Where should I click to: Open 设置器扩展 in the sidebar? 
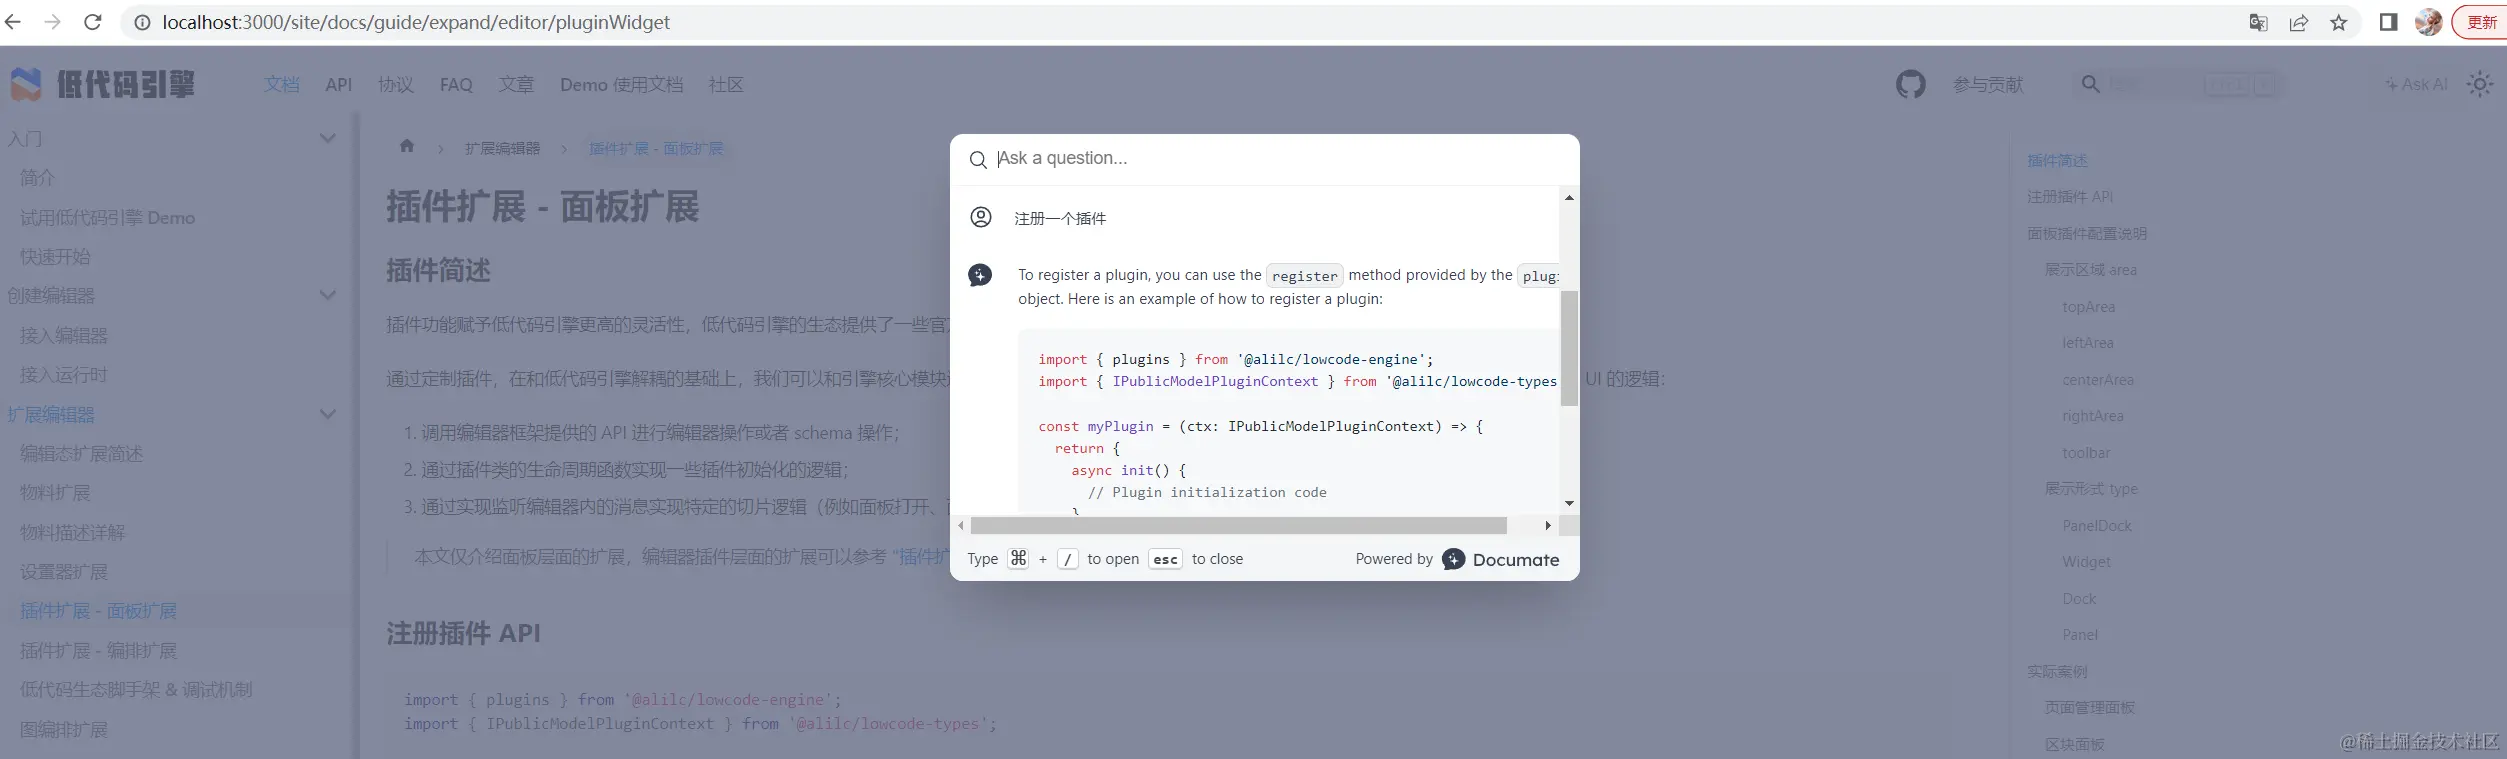tap(64, 572)
